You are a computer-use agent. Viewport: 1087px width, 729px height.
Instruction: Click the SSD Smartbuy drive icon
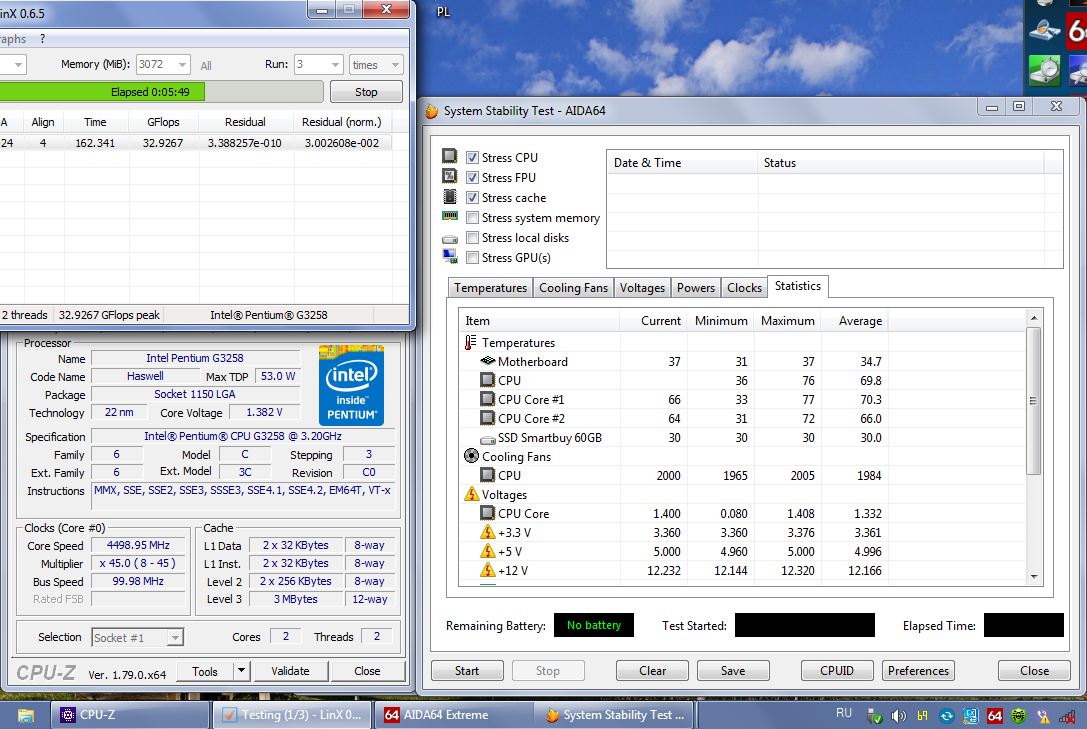point(487,439)
